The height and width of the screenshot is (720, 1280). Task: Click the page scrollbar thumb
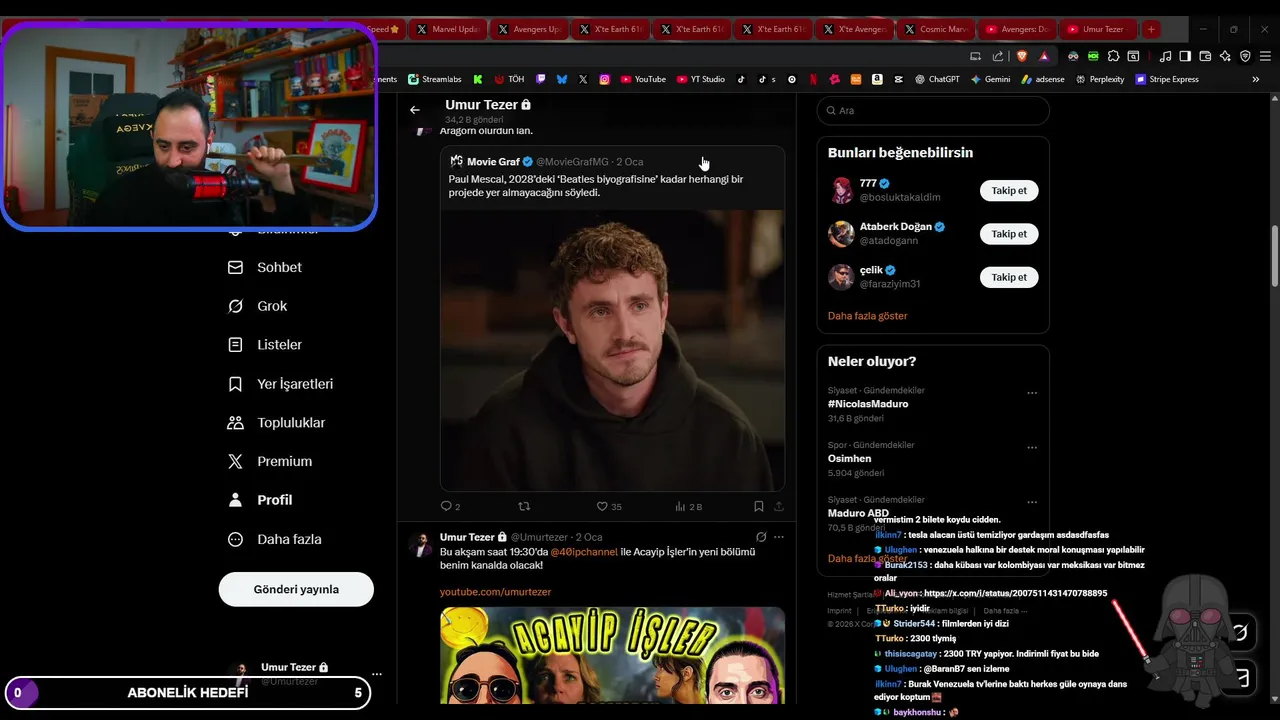point(1274,255)
